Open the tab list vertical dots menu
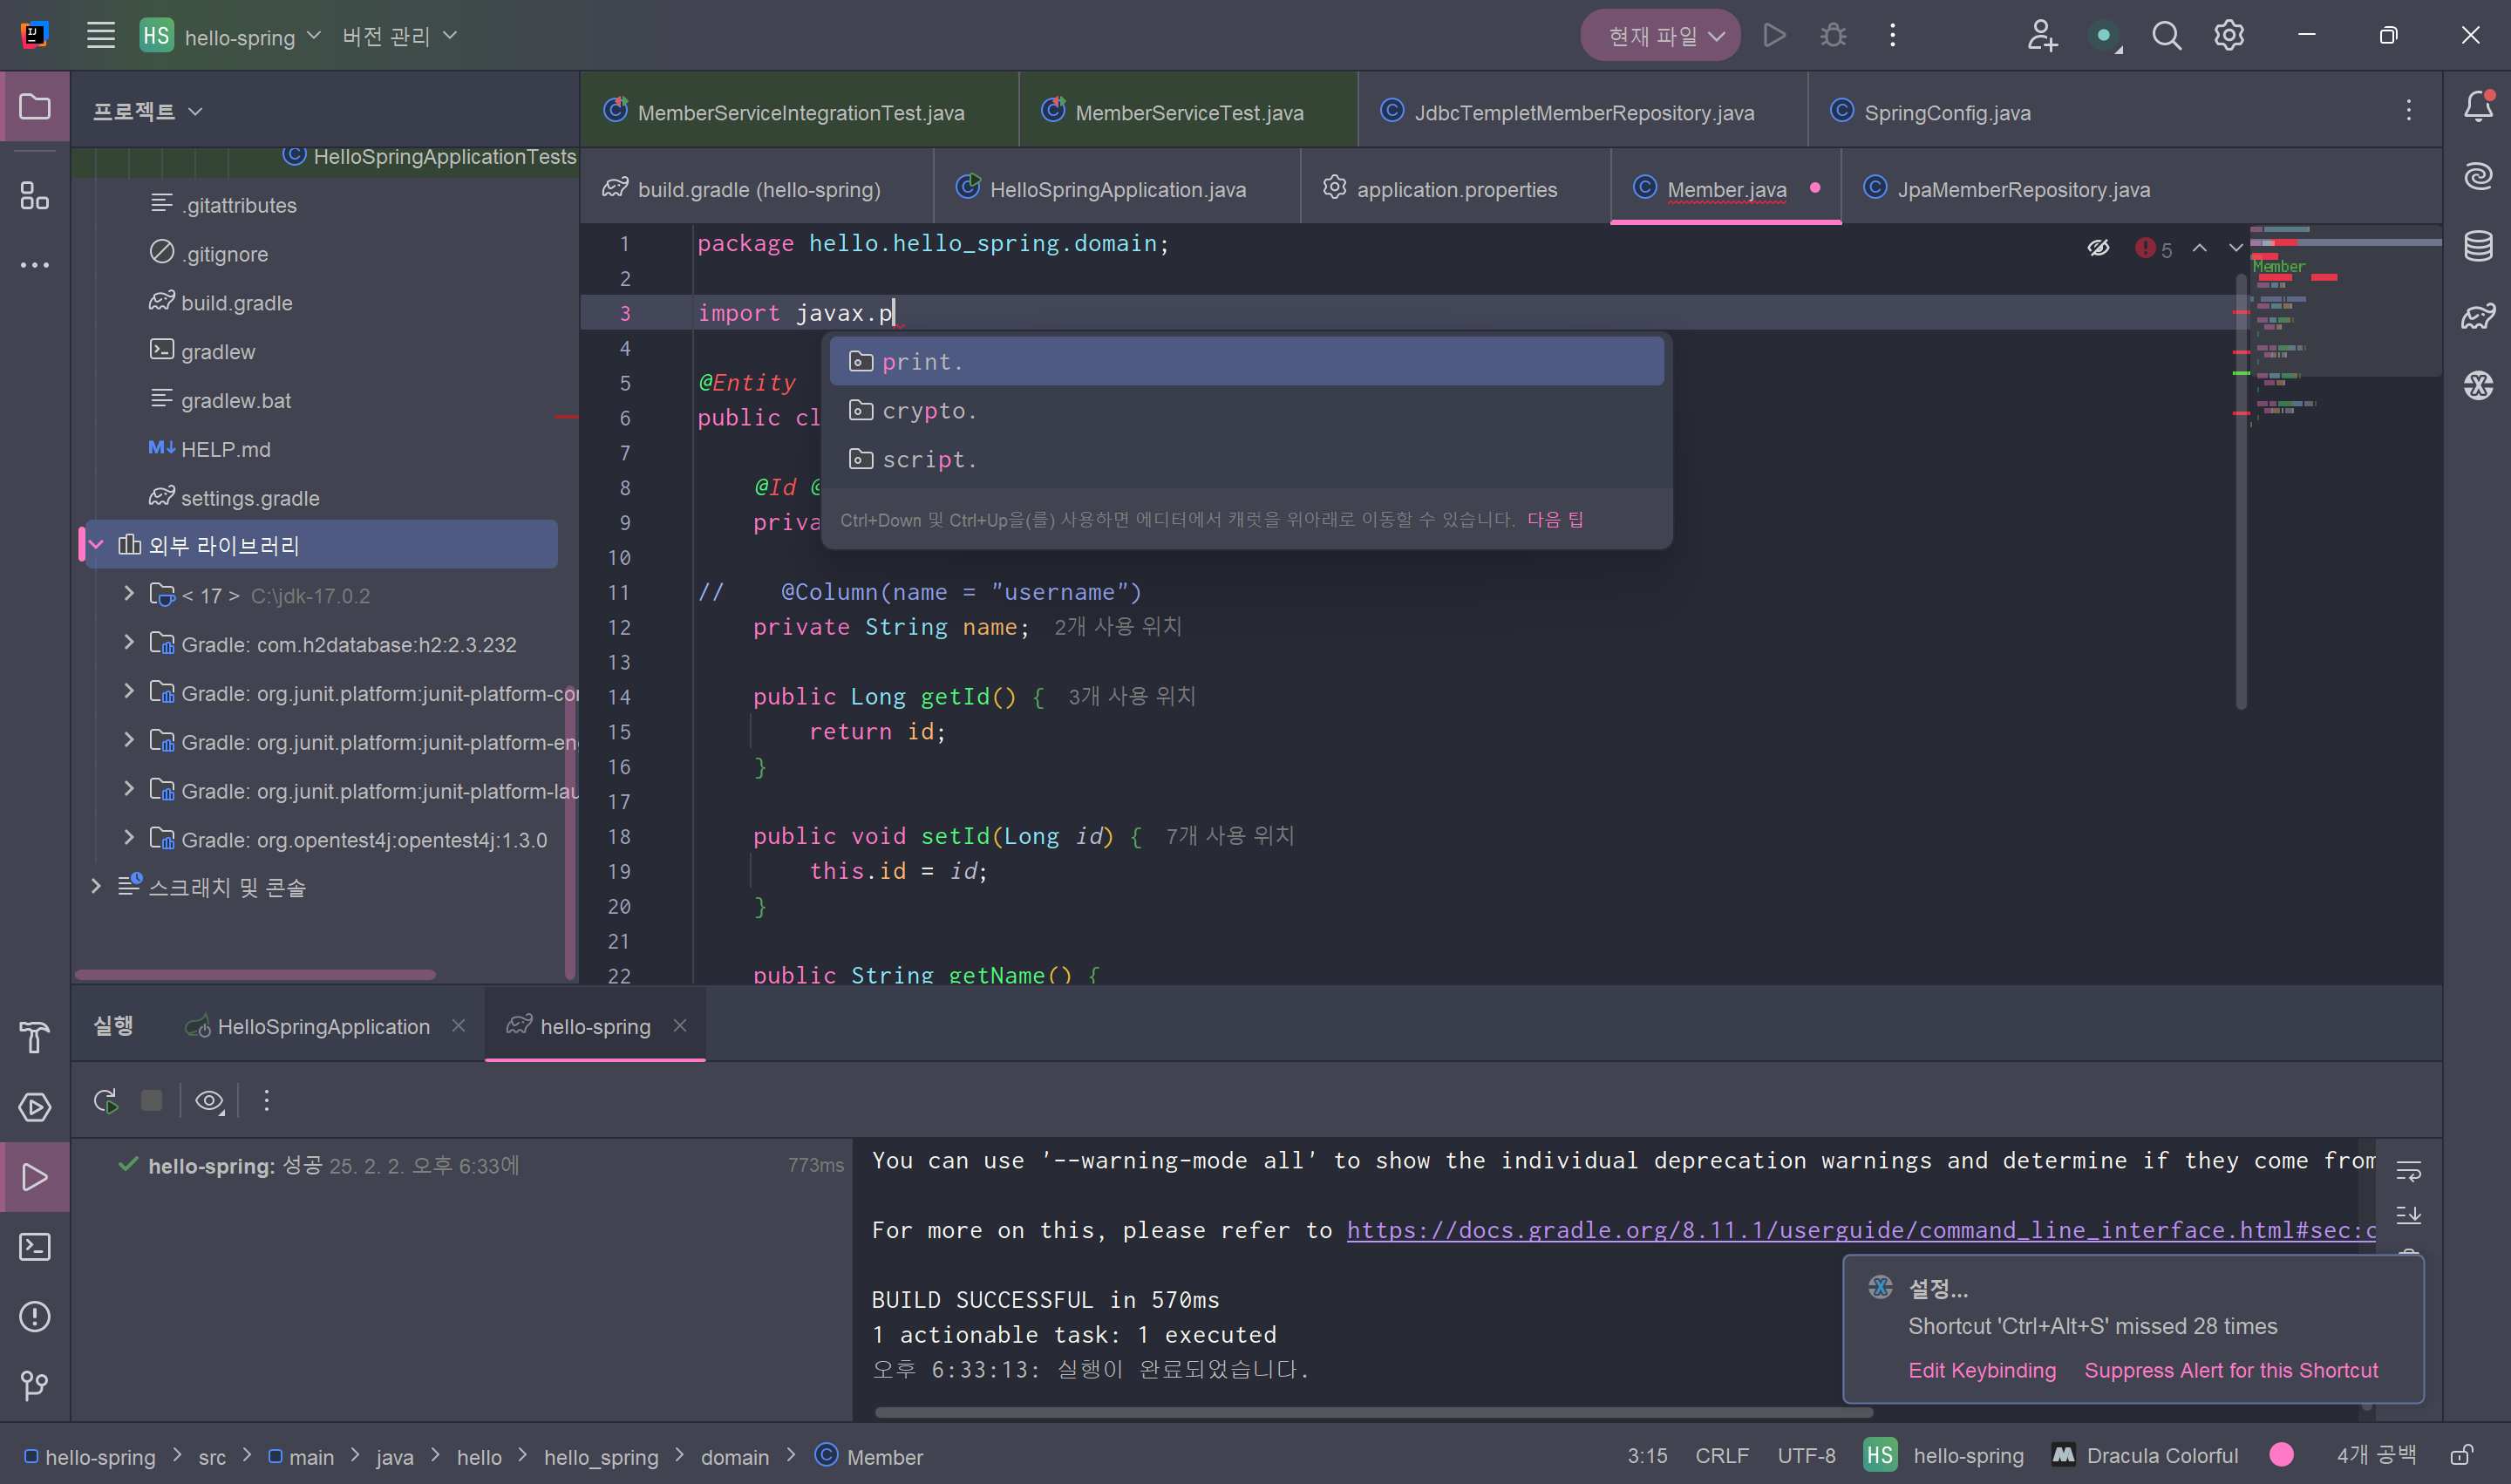This screenshot has height=1484, width=2511. 2408,110
